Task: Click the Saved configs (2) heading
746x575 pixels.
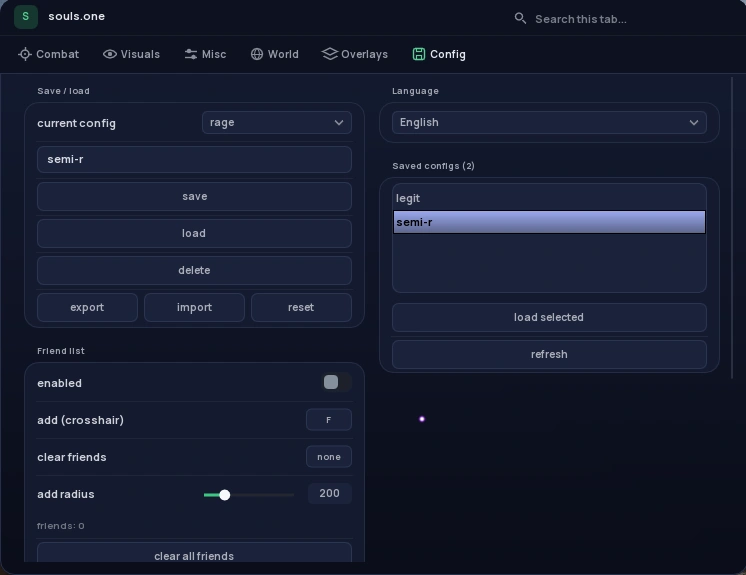Action: coord(433,166)
